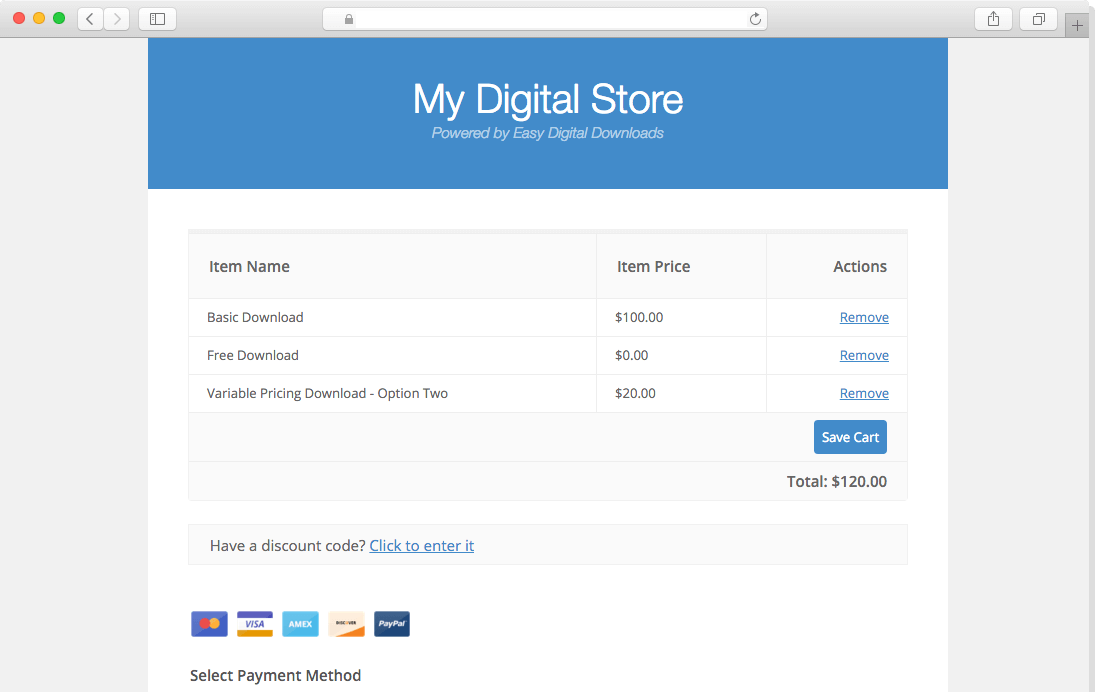The width and height of the screenshot is (1095, 692).
Task: Click the Save Cart button
Action: coord(850,437)
